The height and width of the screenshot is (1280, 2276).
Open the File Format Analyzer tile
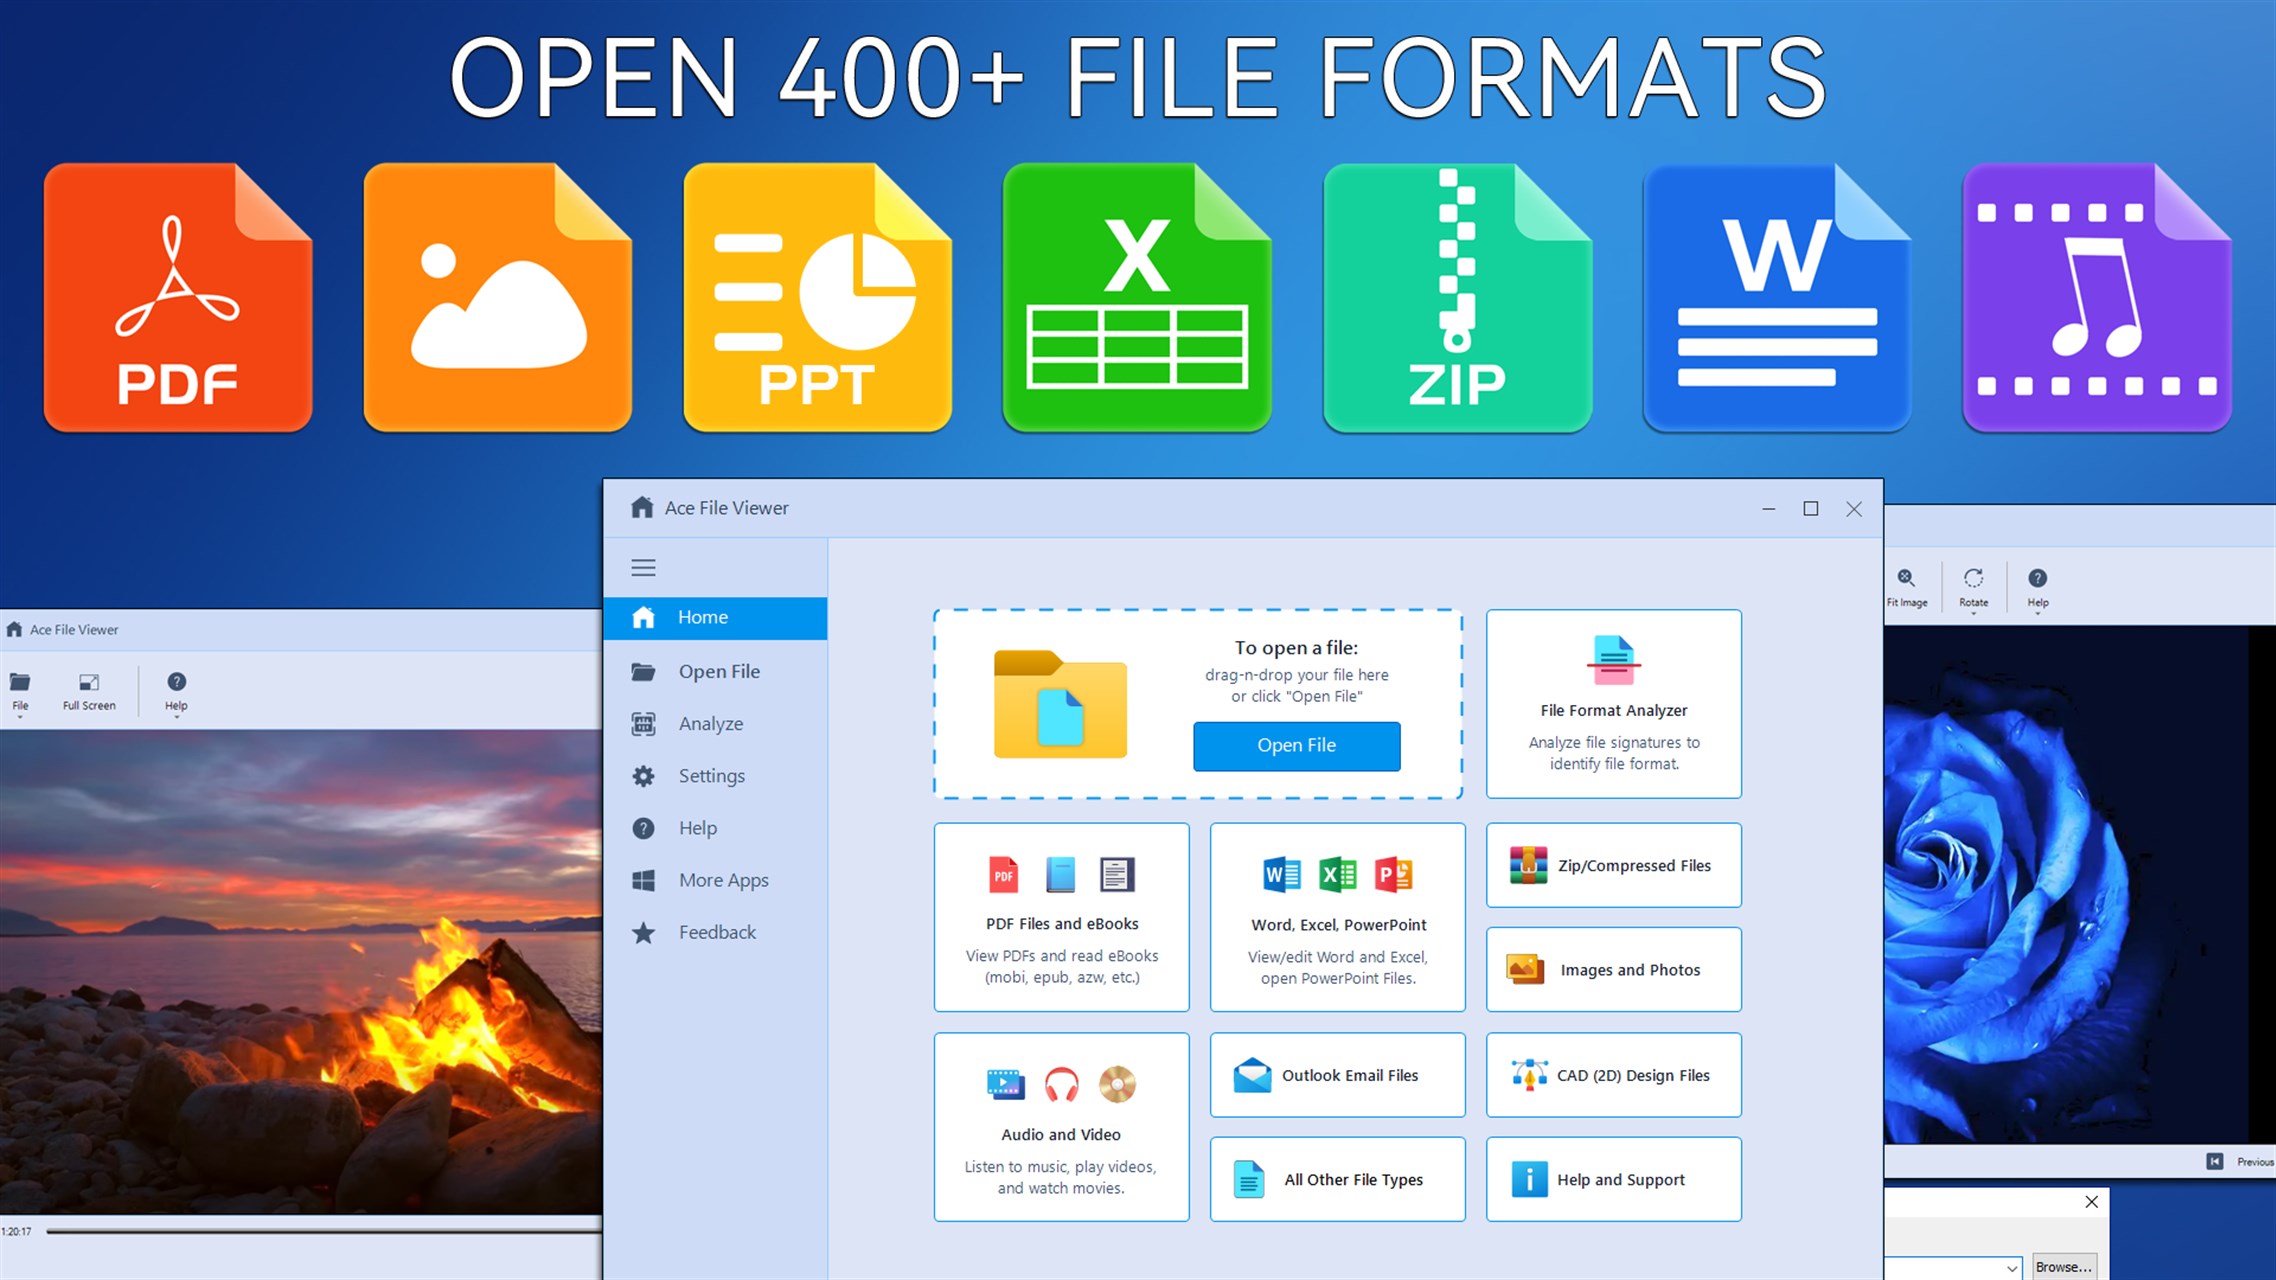click(1613, 703)
